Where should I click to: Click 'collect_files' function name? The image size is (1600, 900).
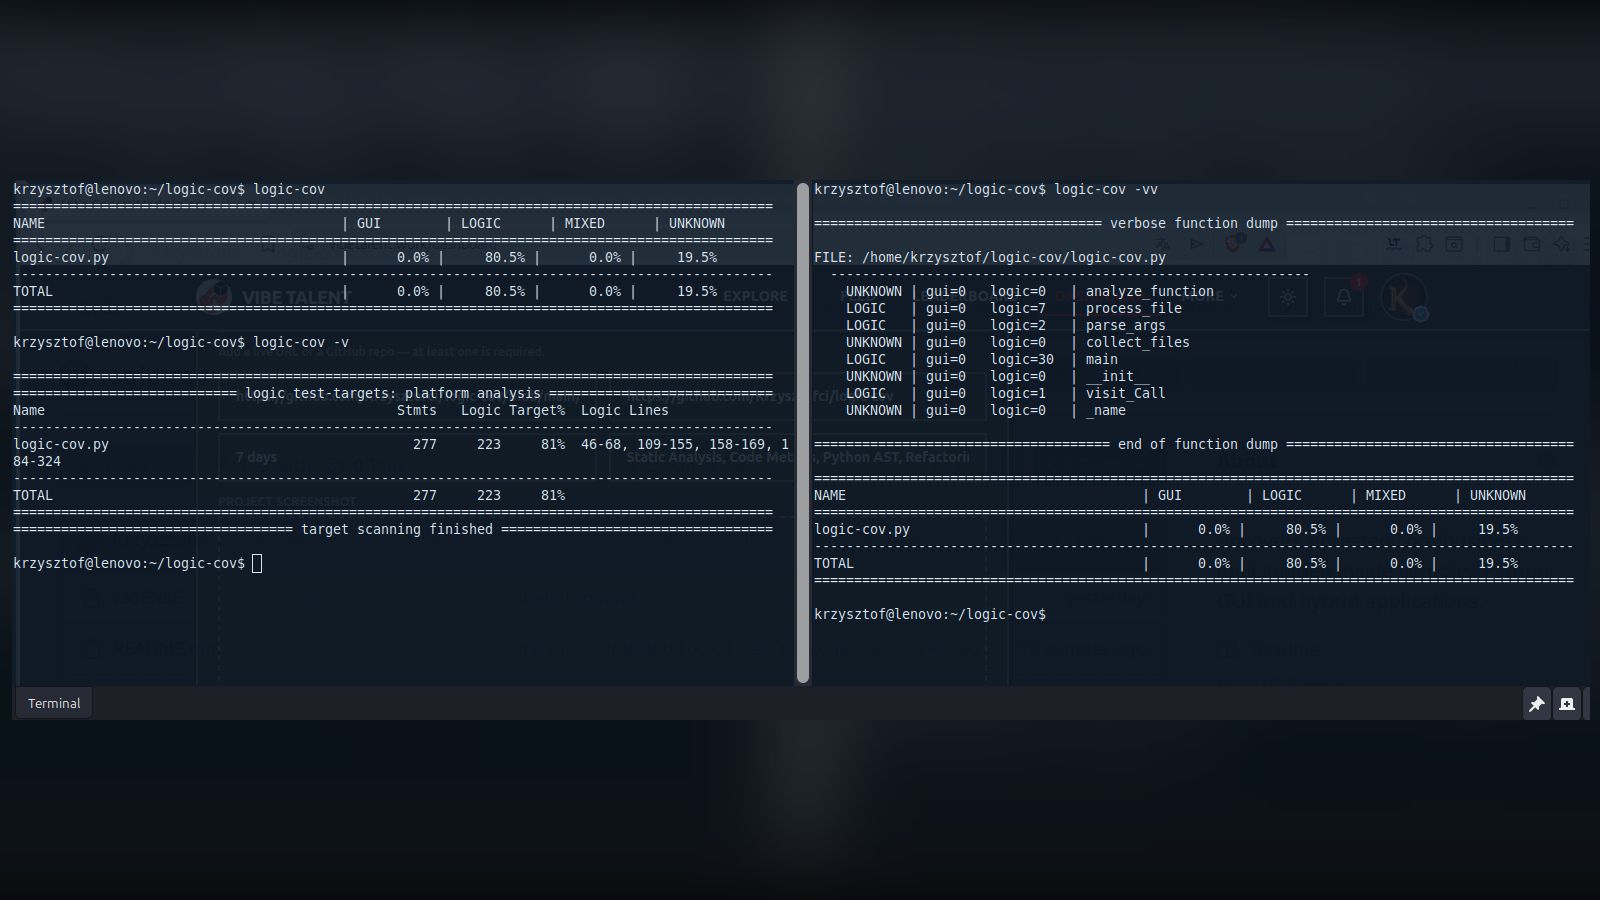tap(1138, 342)
